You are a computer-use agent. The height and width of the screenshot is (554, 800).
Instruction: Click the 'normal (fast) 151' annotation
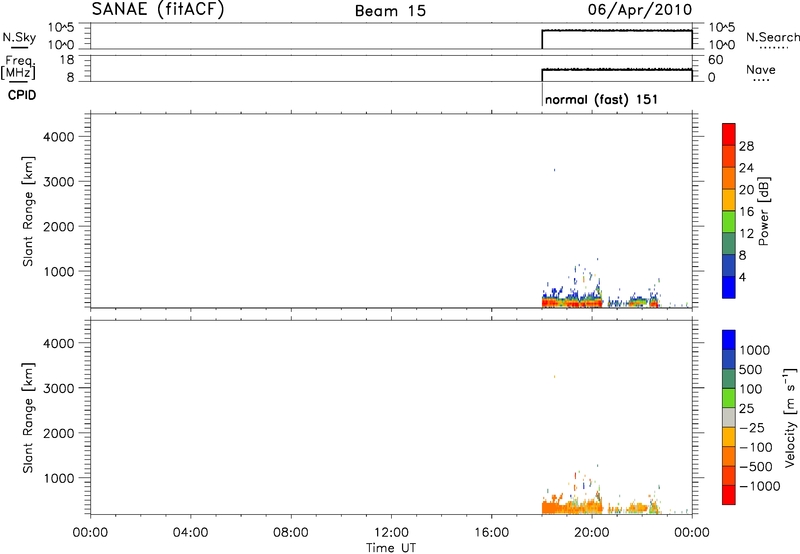[x=601, y=99]
